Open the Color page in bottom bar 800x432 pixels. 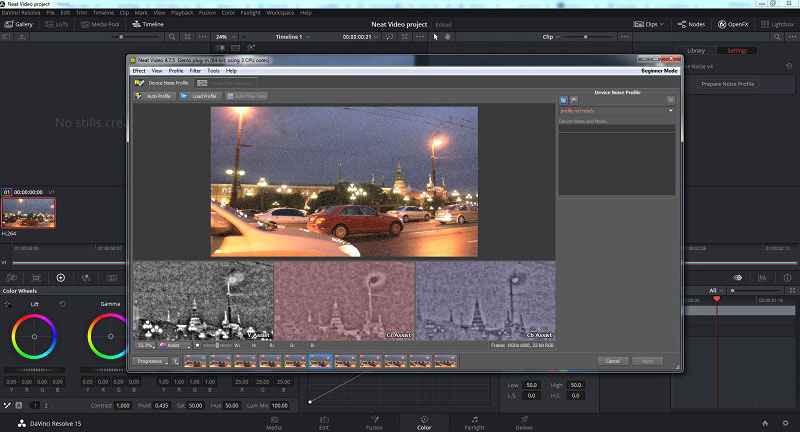(424, 423)
